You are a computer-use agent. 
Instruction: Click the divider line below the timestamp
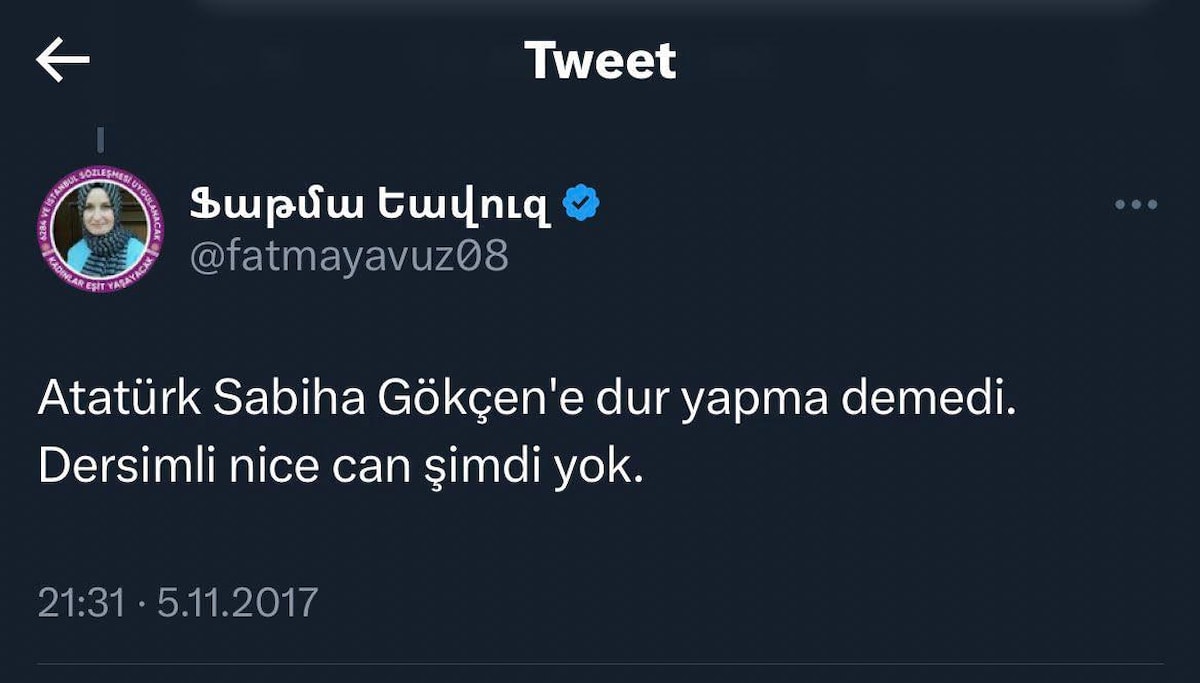(600, 664)
